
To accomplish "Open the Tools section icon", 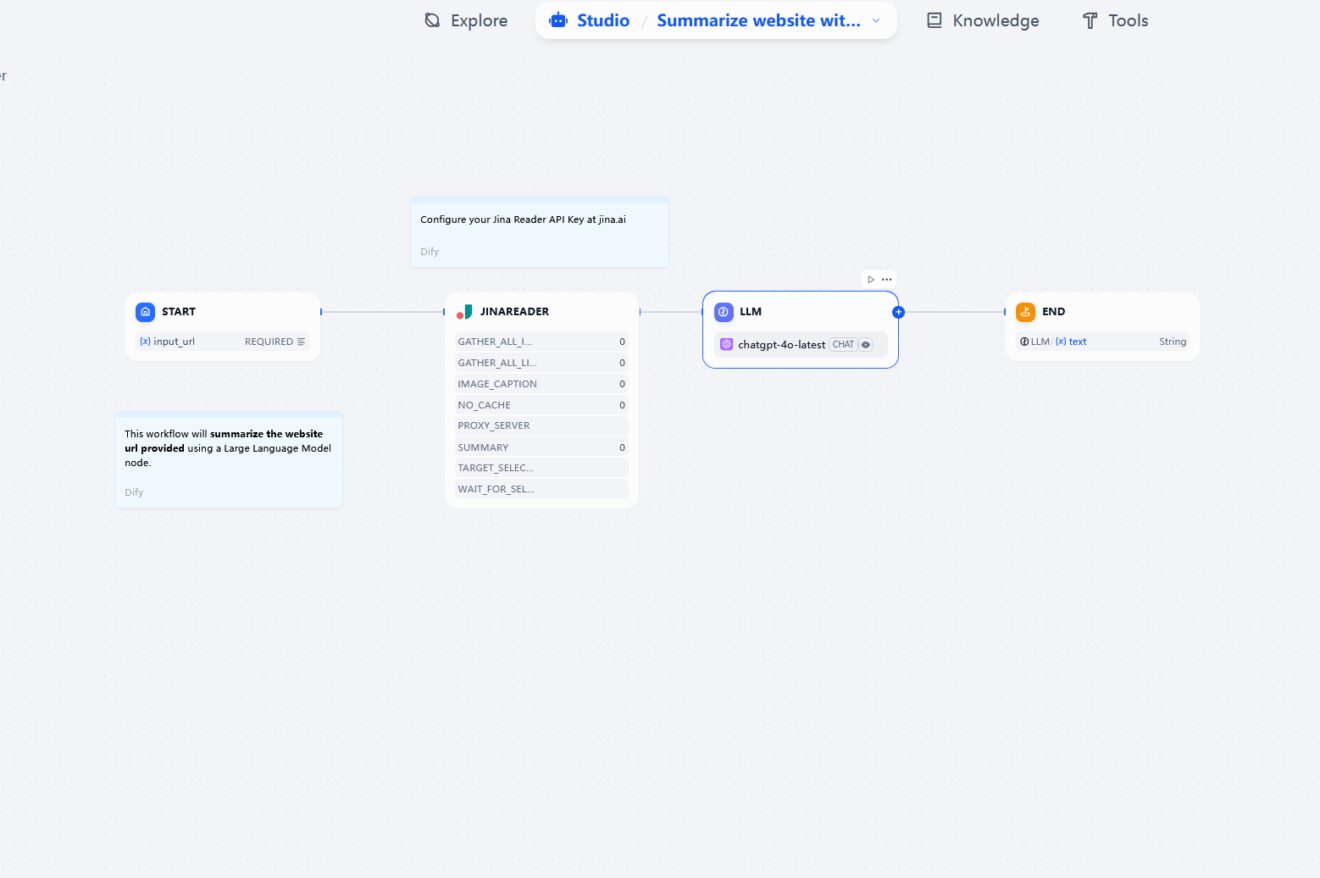I will click(x=1090, y=19).
